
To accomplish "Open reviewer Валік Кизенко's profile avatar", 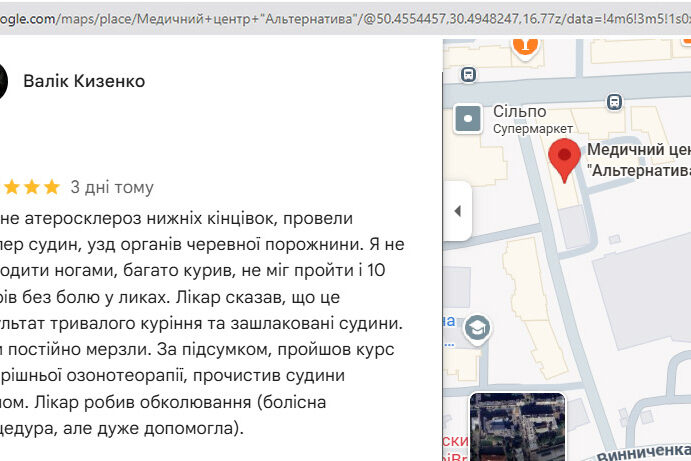I will (3, 81).
